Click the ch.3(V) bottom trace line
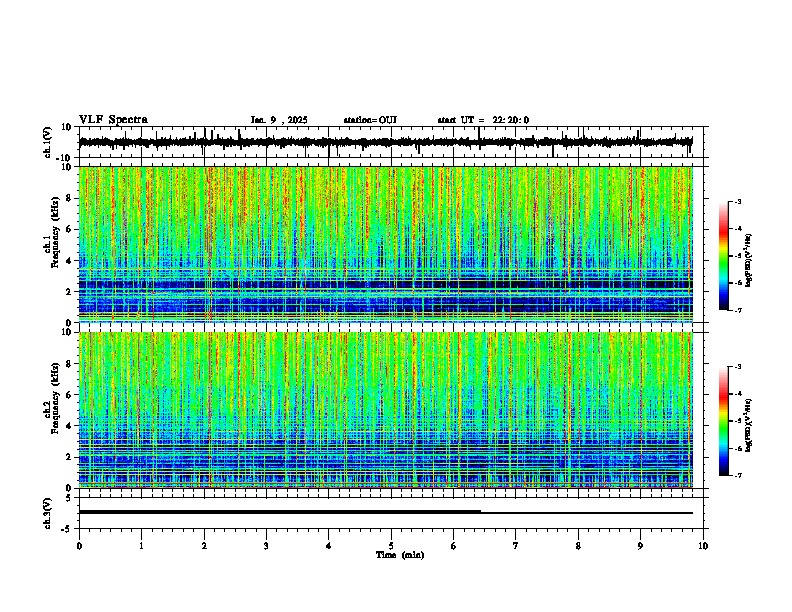Image resolution: width=792 pixels, height=612 pixels. pyautogui.click(x=385, y=512)
